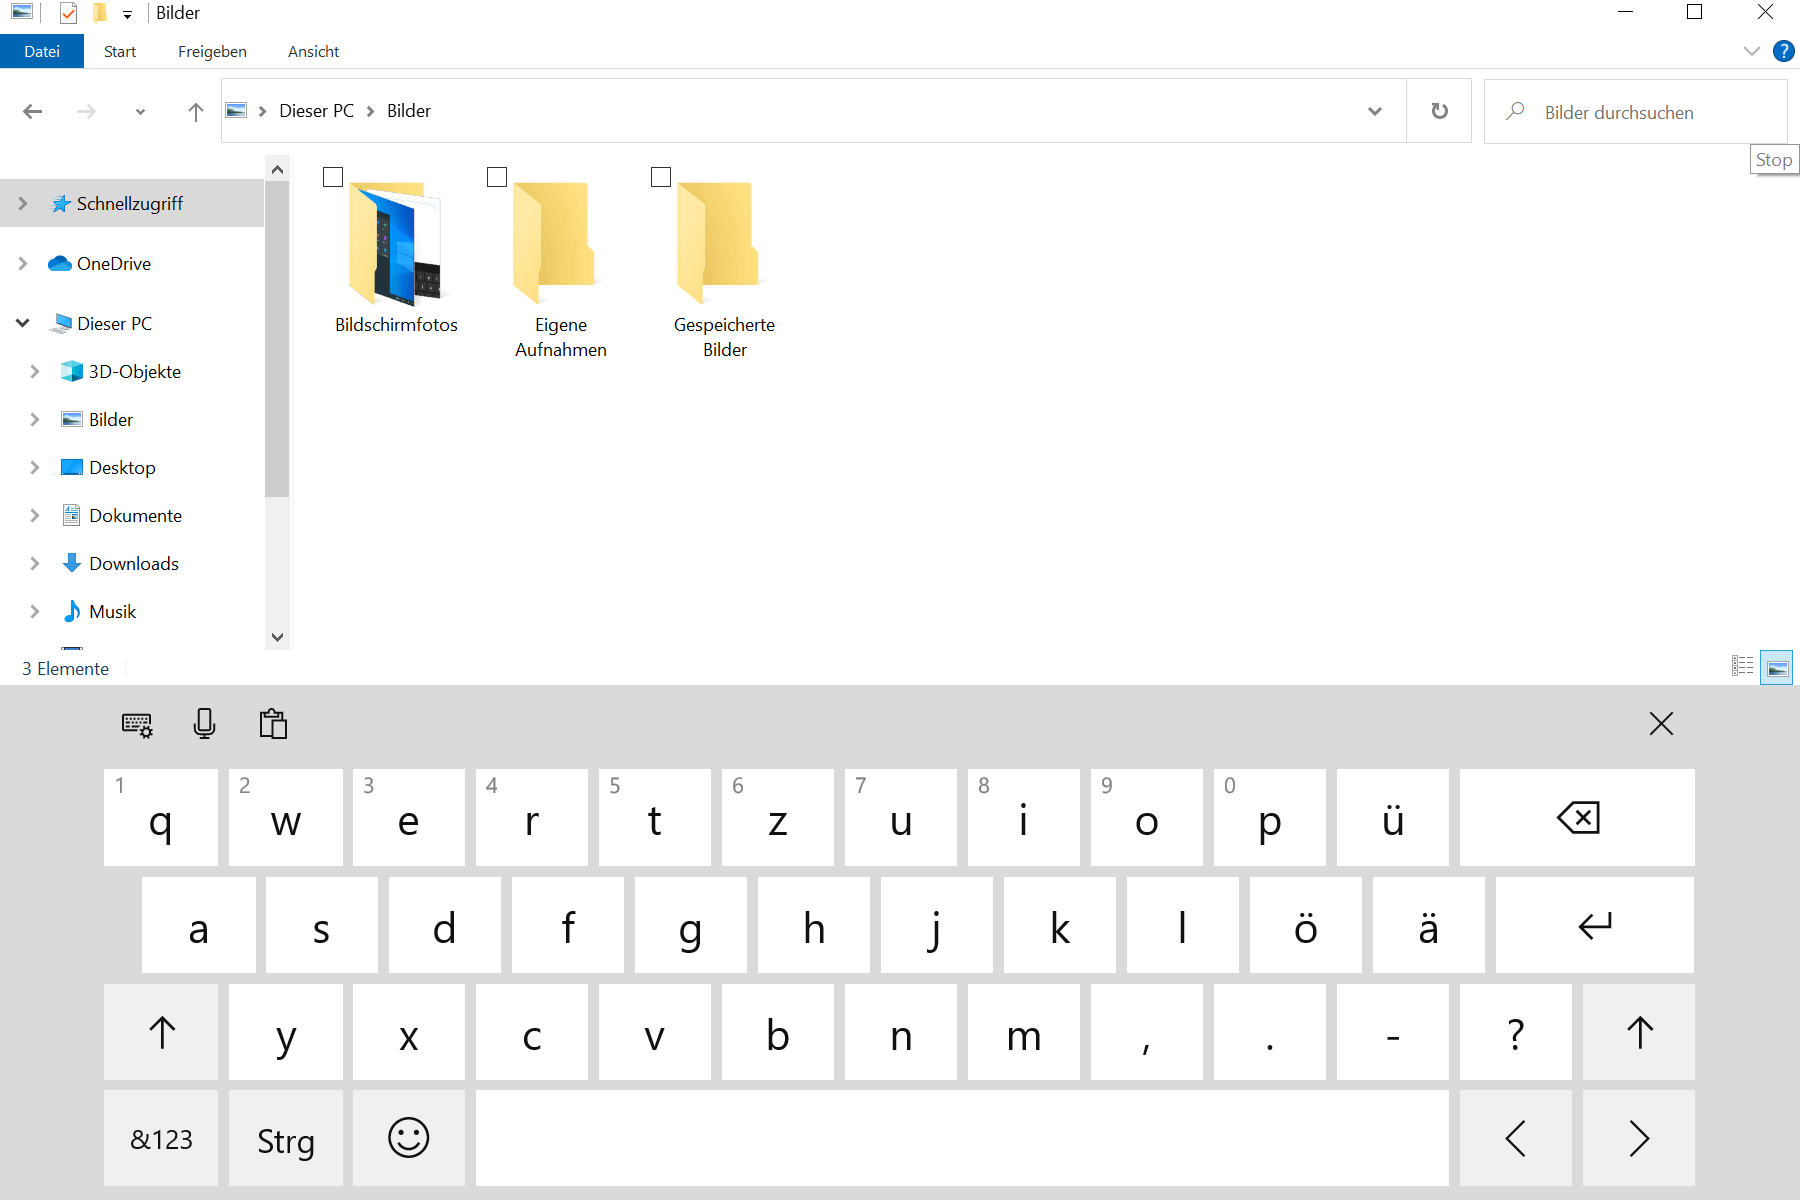The height and width of the screenshot is (1200, 1800).
Task: Activate microphone voice input
Action: click(204, 724)
